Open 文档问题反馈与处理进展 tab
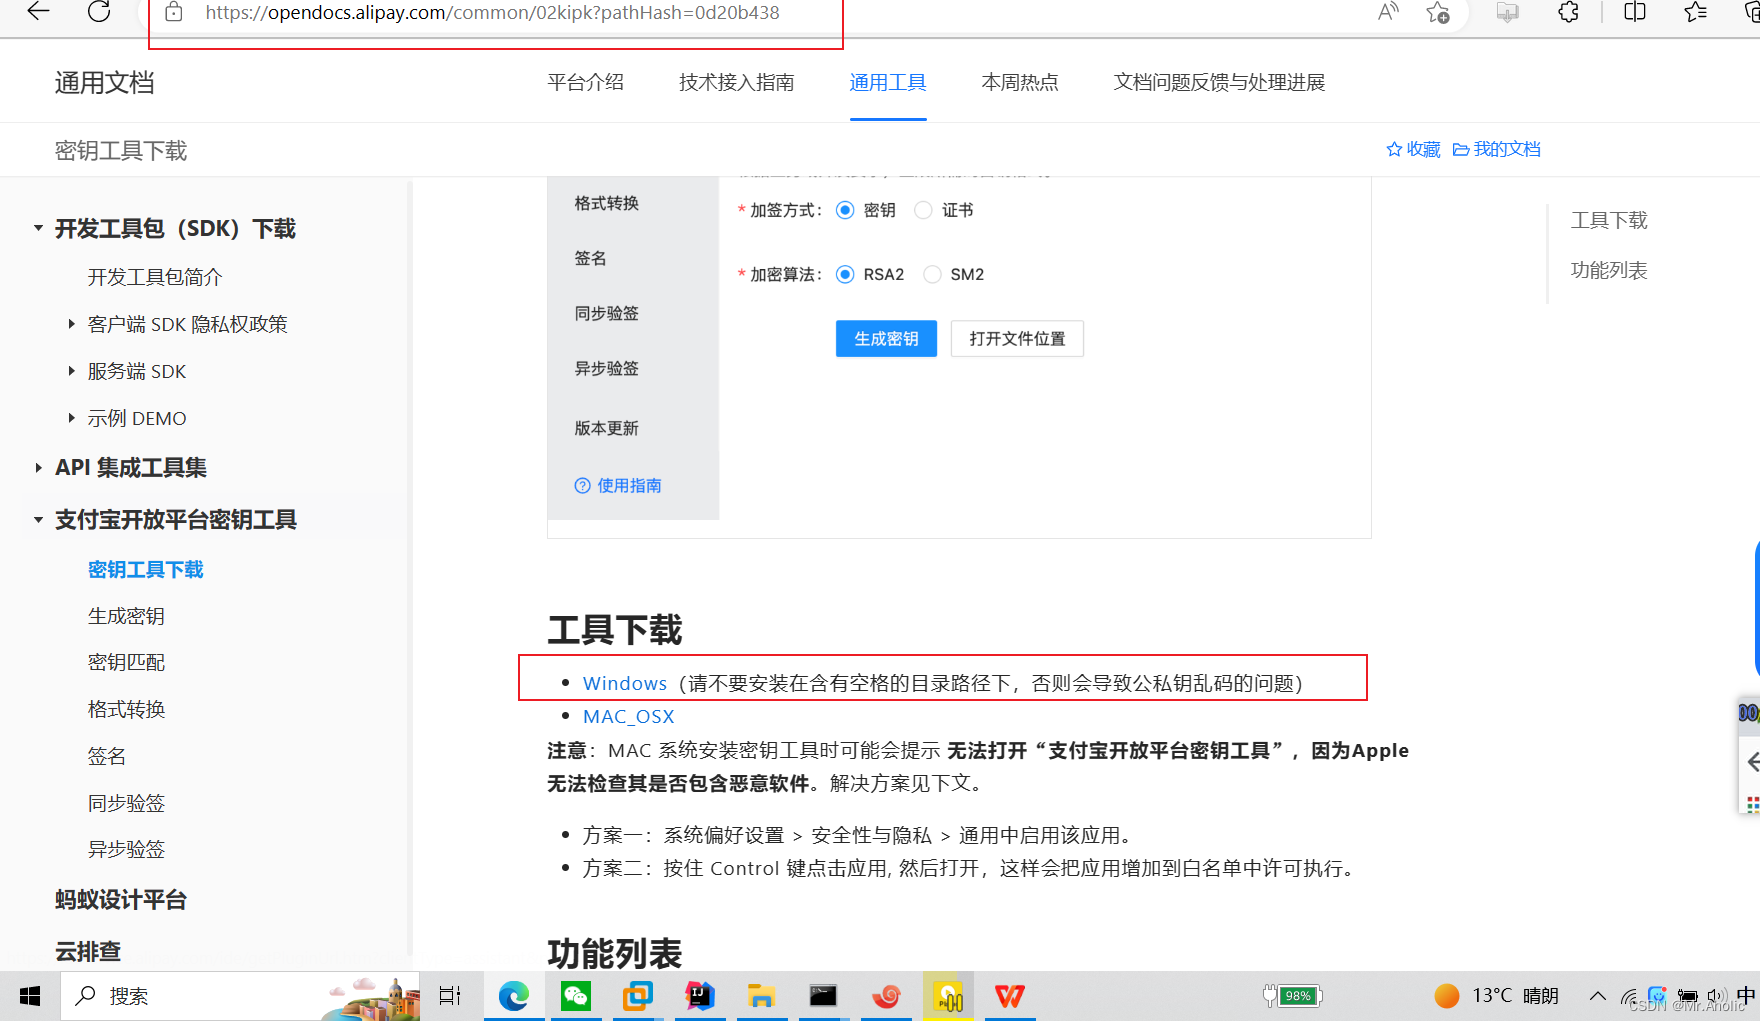This screenshot has height=1021, width=1760. (x=1220, y=82)
